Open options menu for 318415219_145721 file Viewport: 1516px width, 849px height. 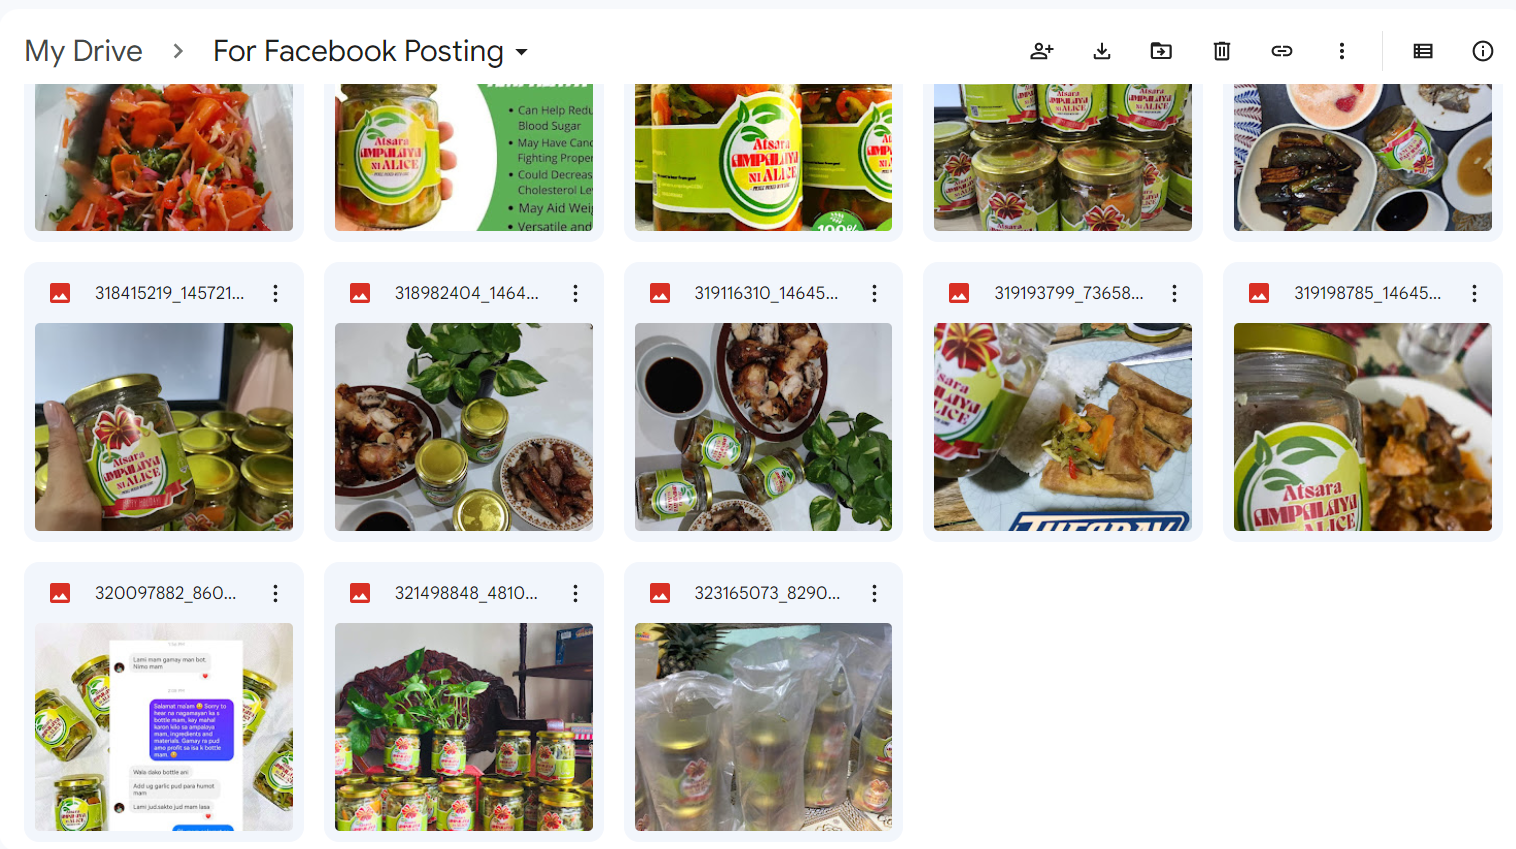pos(275,293)
